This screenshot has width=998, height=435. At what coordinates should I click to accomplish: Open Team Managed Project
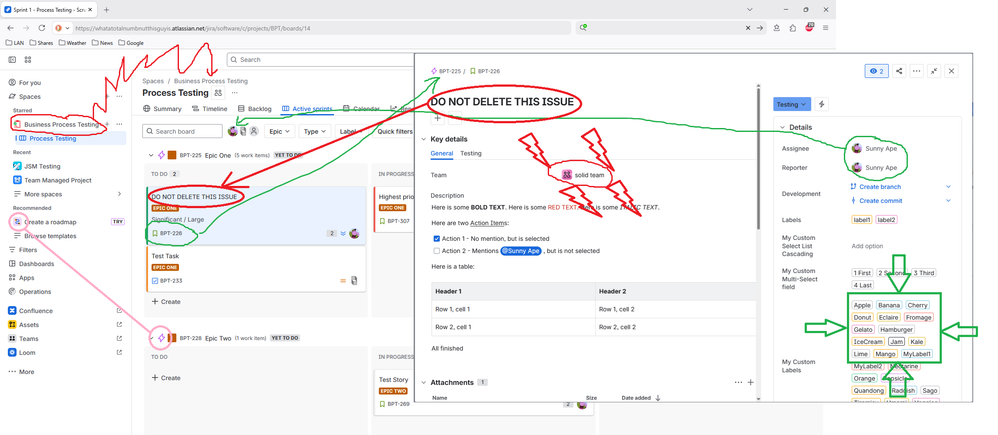coord(57,180)
